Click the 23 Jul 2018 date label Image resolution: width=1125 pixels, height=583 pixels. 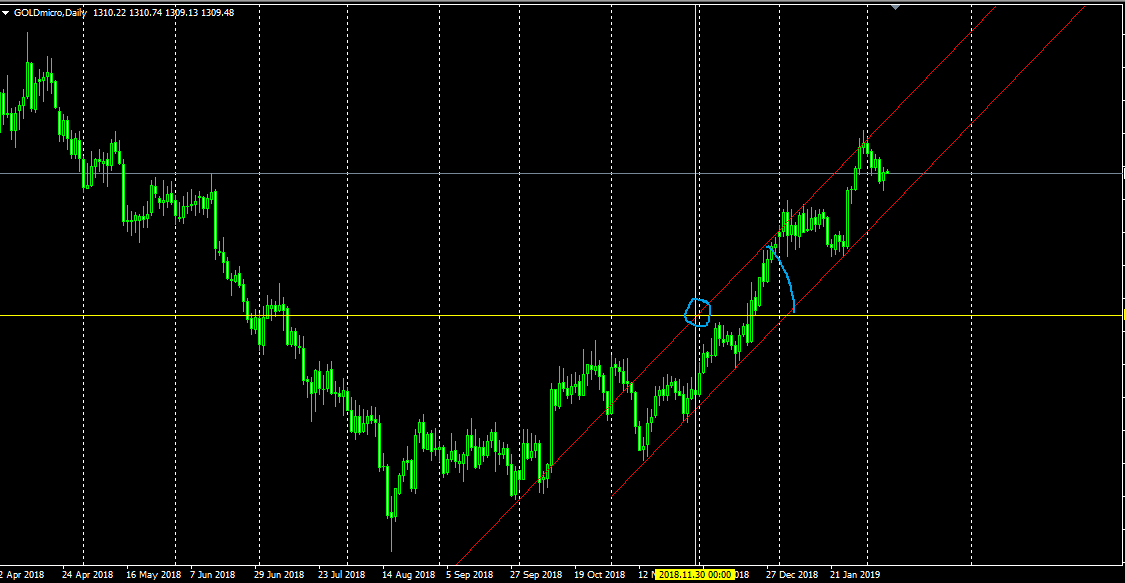click(342, 574)
